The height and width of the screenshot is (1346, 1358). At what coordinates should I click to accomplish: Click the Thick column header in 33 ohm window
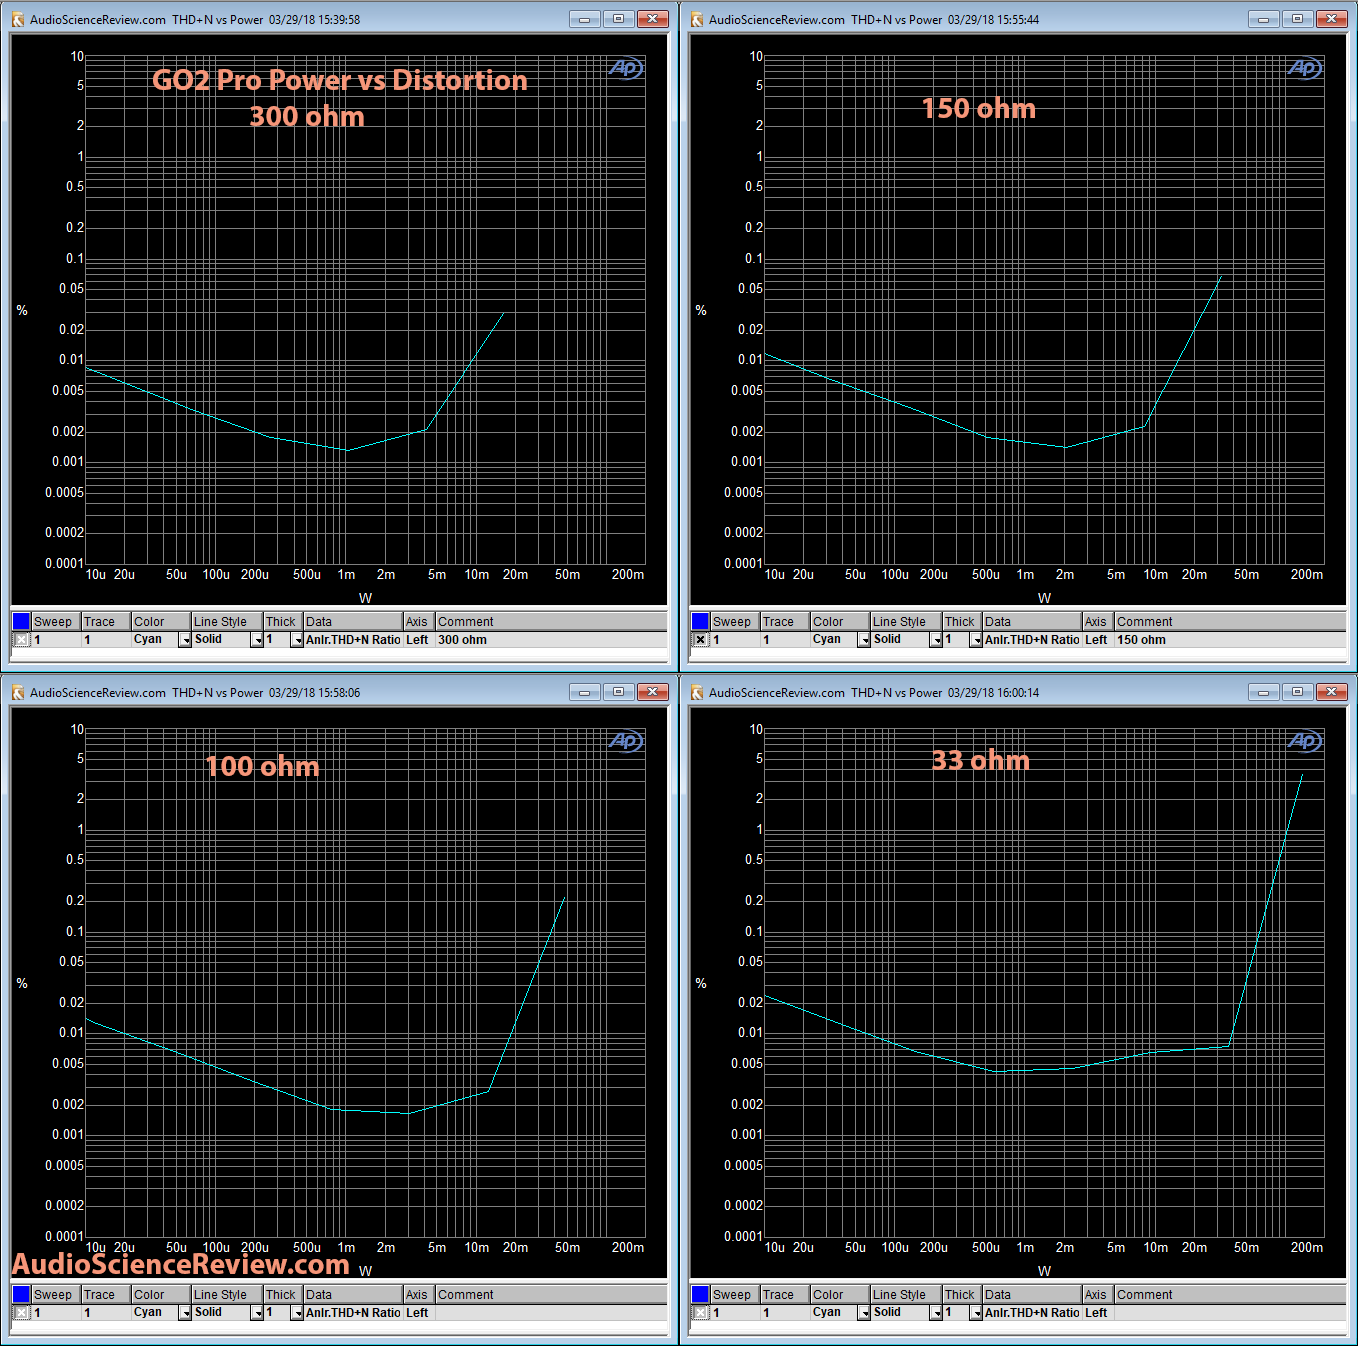pos(963,1295)
